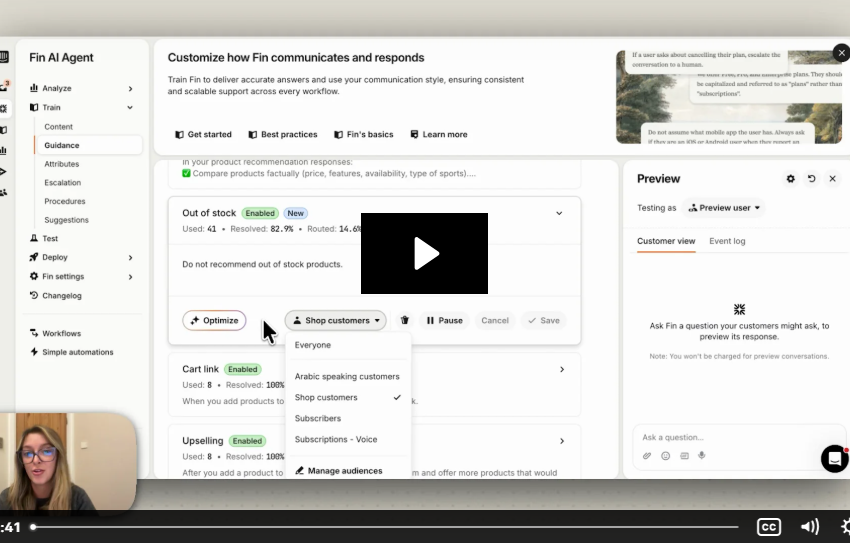Click the banner illustration thumbnail

729,97
